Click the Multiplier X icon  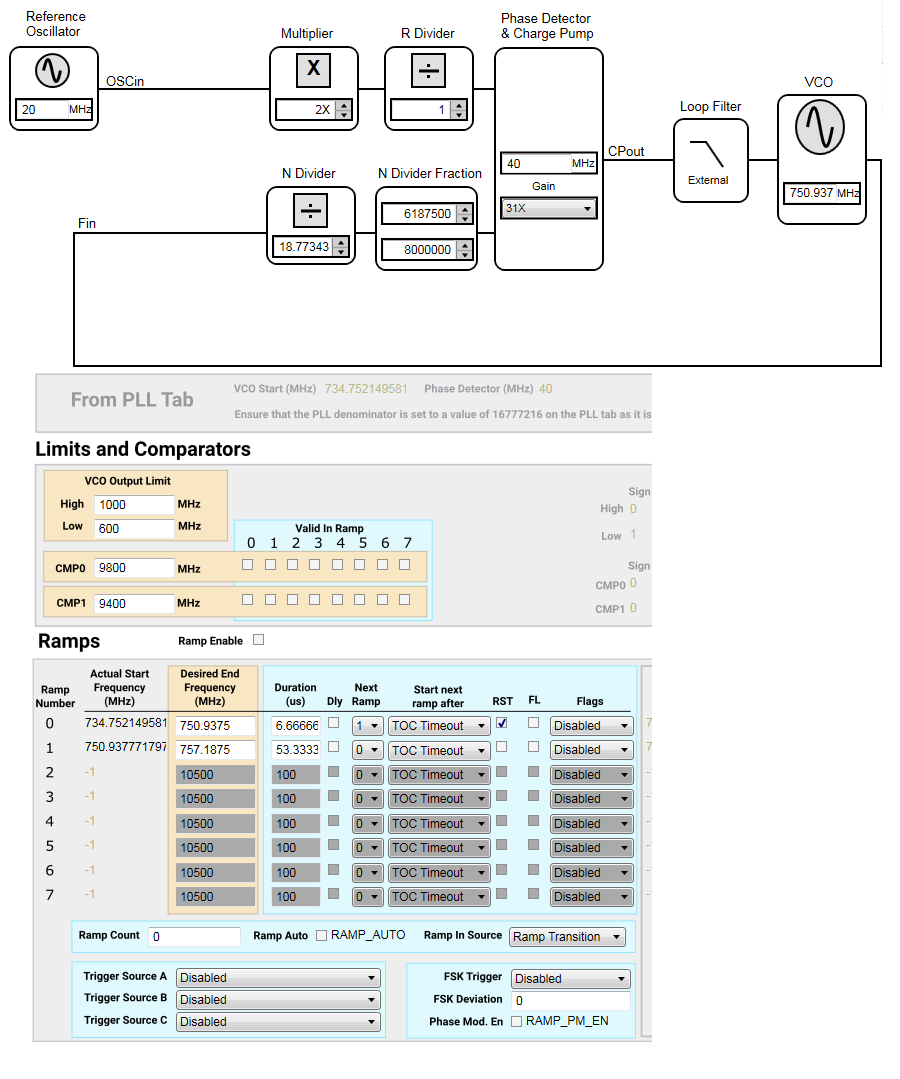(x=313, y=70)
